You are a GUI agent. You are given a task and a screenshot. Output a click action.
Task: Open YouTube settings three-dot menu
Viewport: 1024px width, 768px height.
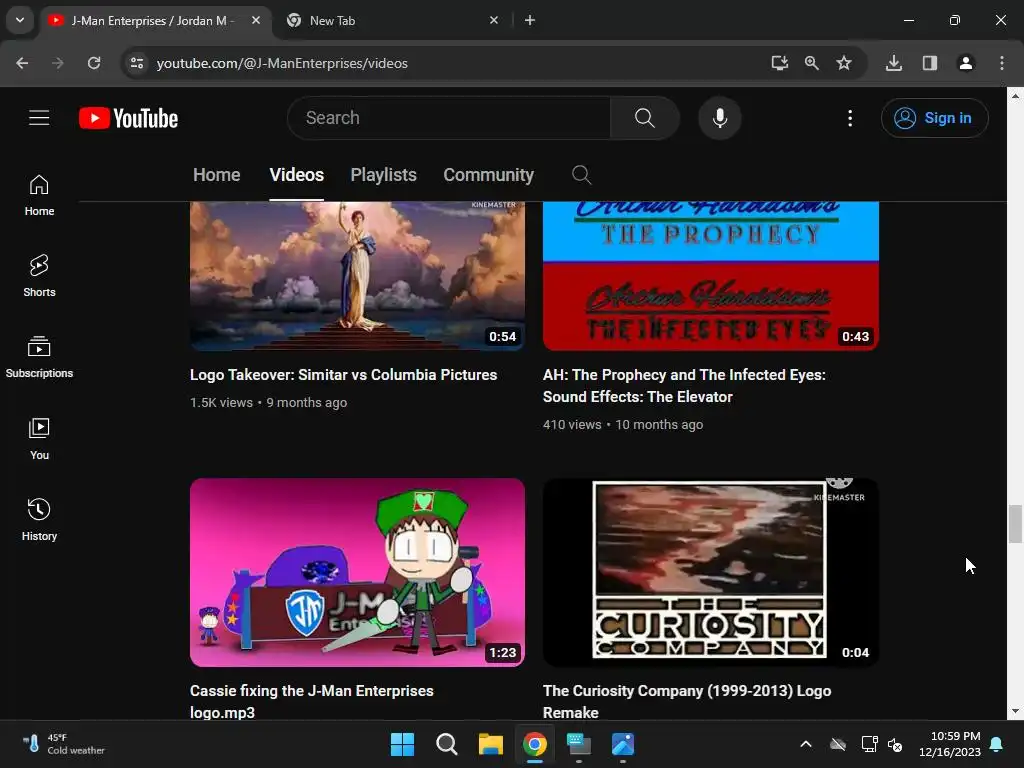click(x=850, y=118)
